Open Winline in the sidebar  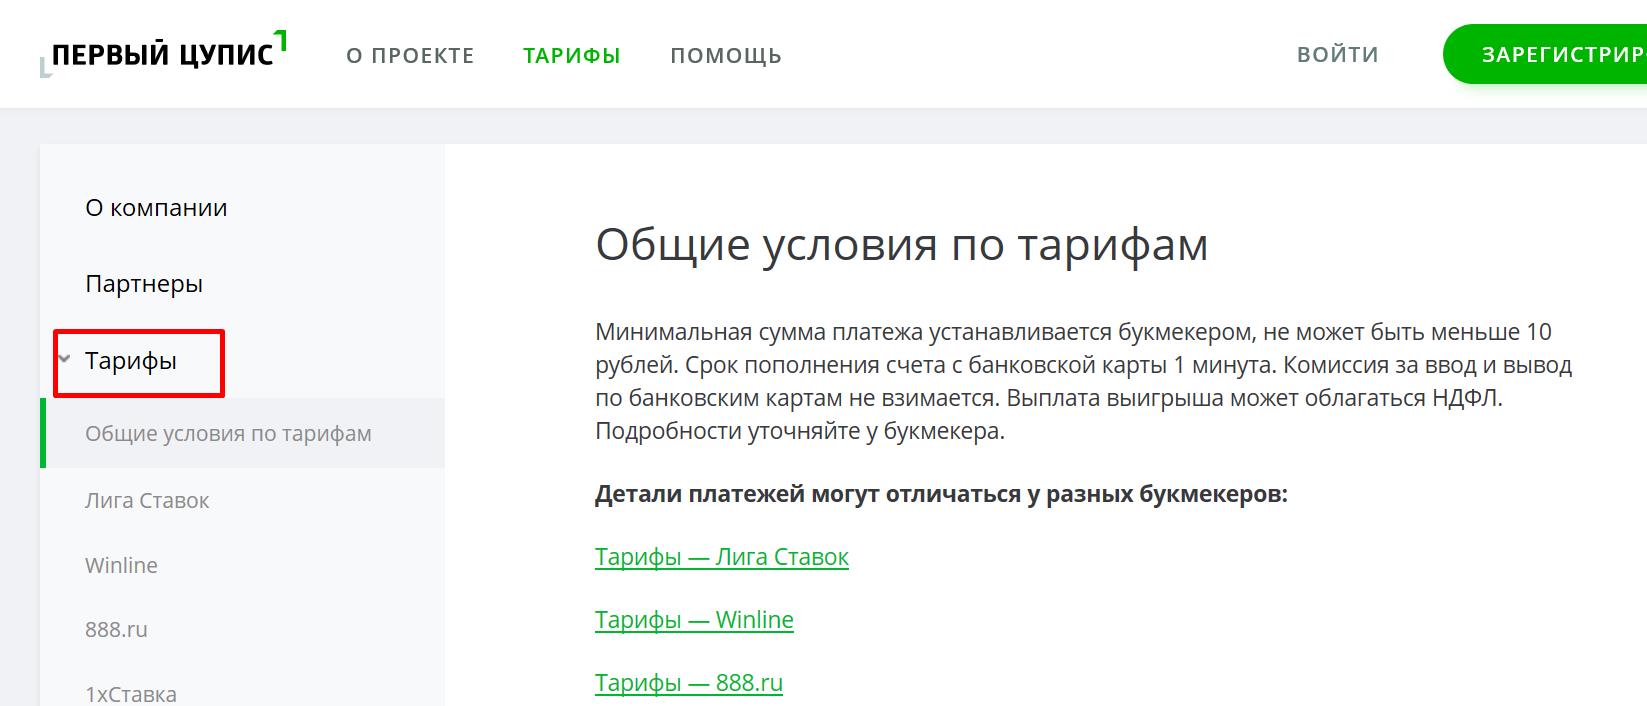point(121,566)
